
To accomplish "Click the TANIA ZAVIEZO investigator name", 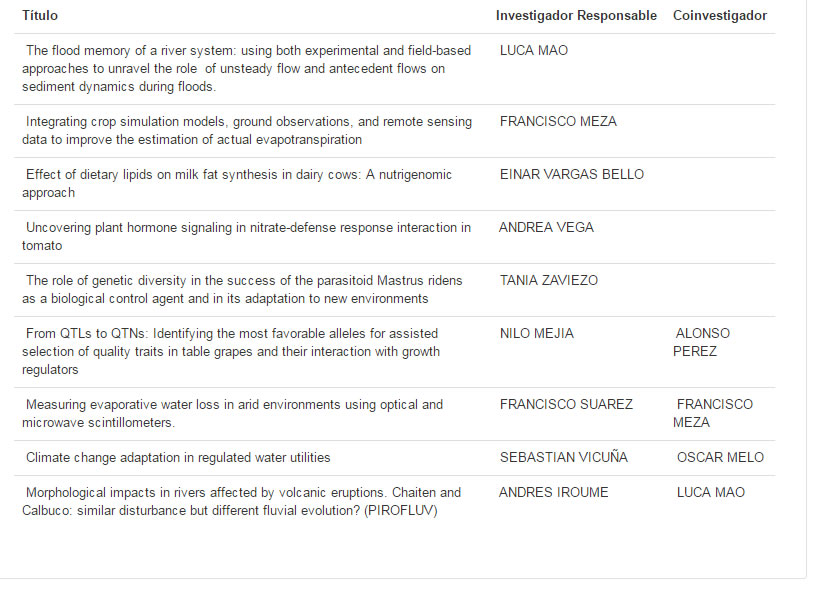I will click(x=549, y=280).
